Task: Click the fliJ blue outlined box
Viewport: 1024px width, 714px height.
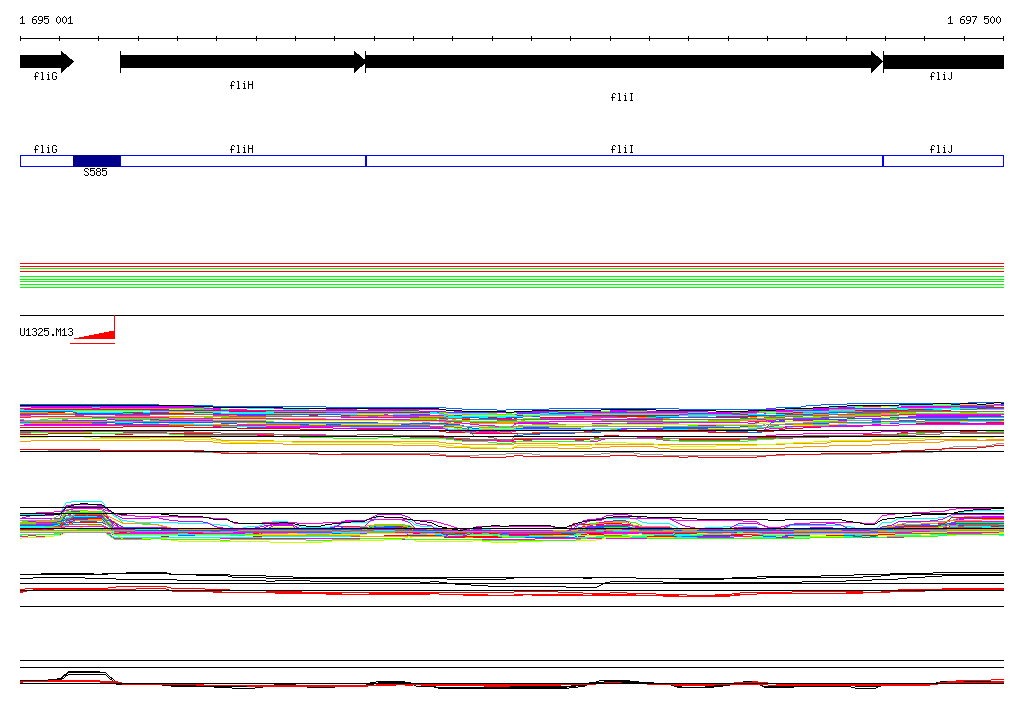Action: point(943,161)
